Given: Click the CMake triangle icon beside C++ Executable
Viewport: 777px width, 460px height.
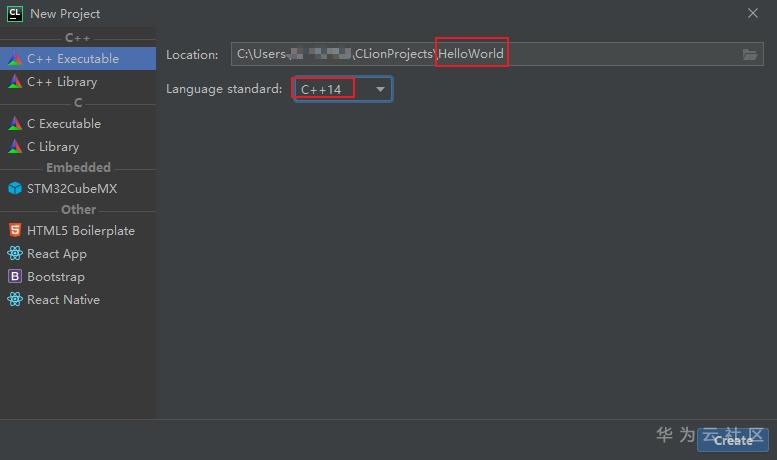Looking at the screenshot, I should click(x=15, y=58).
